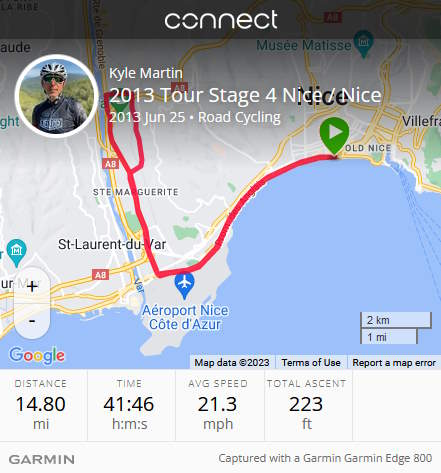This screenshot has width=441, height=473.
Task: Zoom in with the map plus button
Action: [x=32, y=286]
